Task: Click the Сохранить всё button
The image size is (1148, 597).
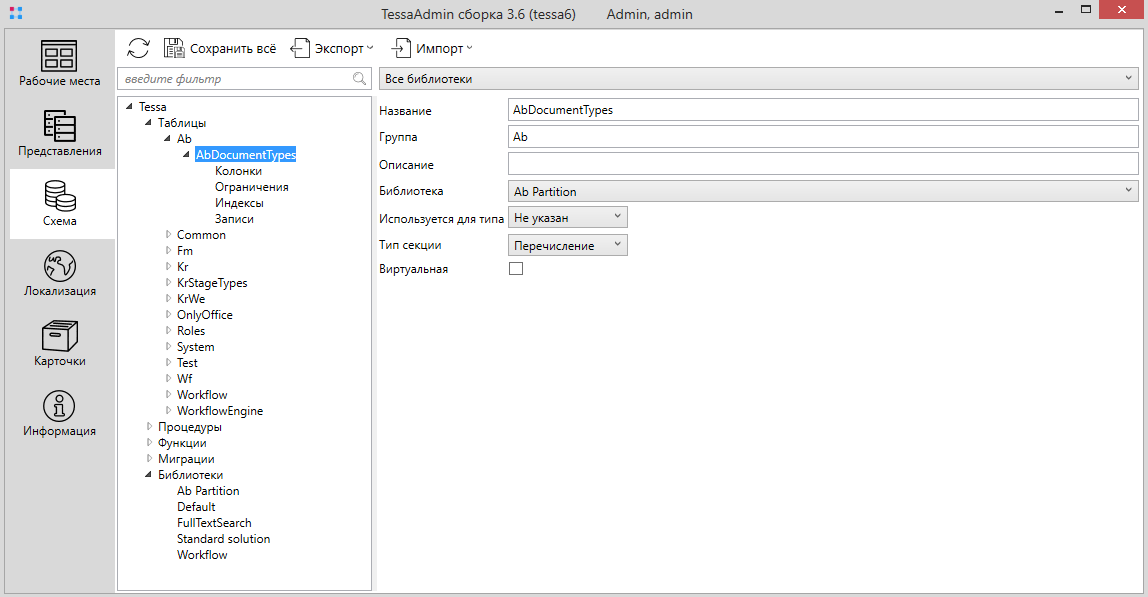Action: click(220, 48)
